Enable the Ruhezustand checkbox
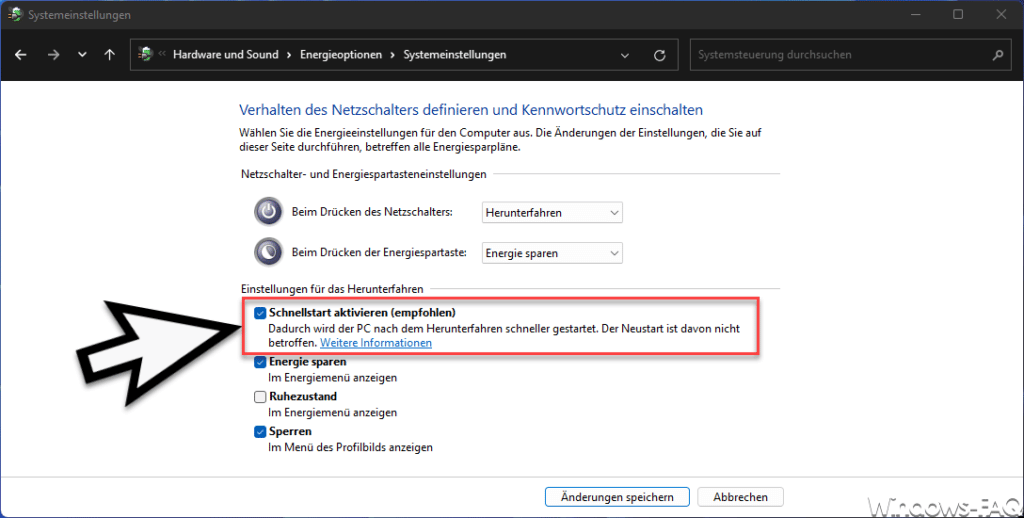This screenshot has height=518, width=1024. pos(260,397)
